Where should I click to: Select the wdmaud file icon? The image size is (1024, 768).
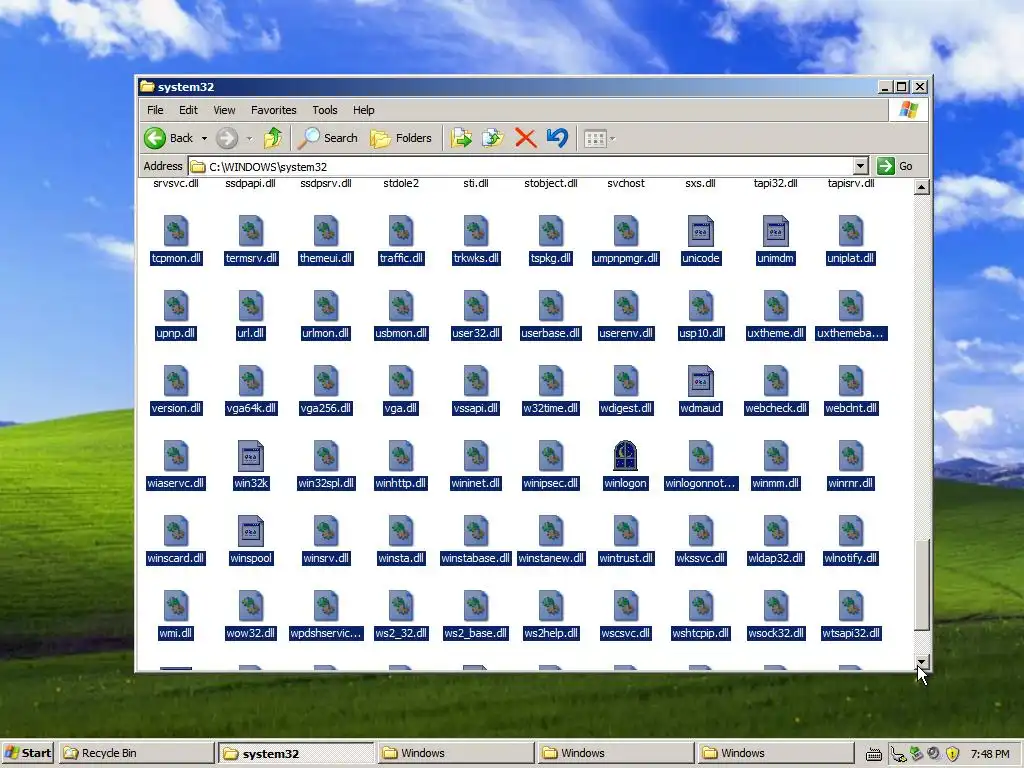pos(701,381)
